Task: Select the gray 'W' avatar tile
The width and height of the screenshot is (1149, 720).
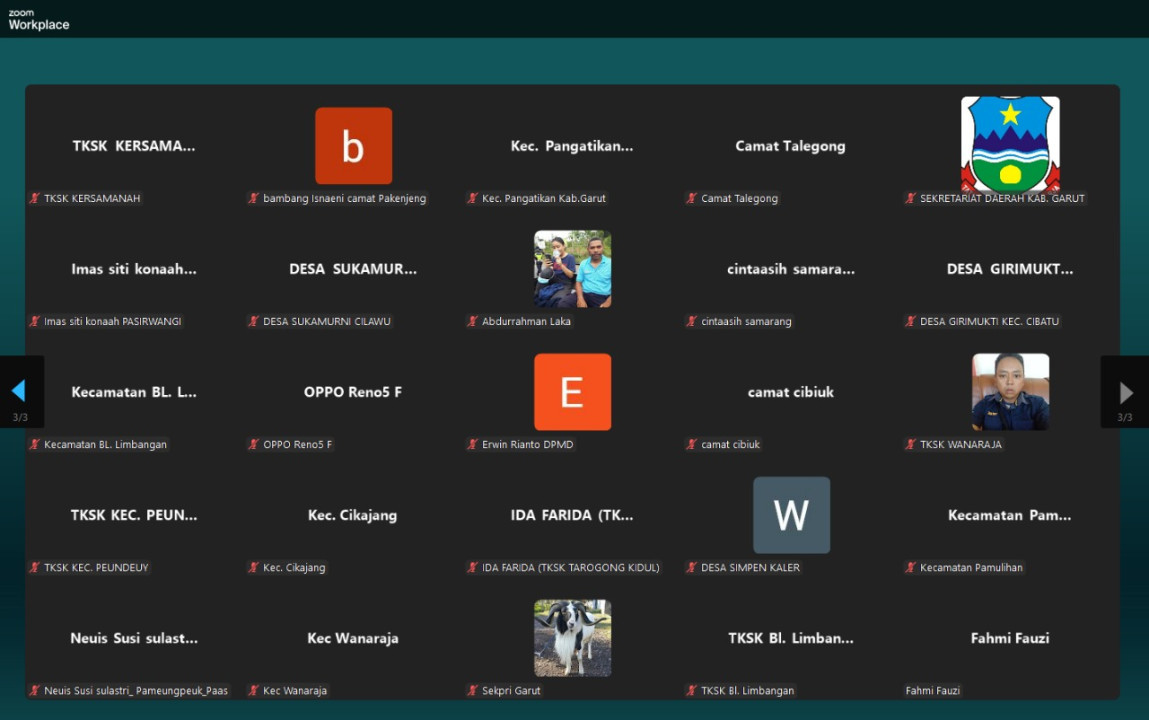Action: click(791, 515)
